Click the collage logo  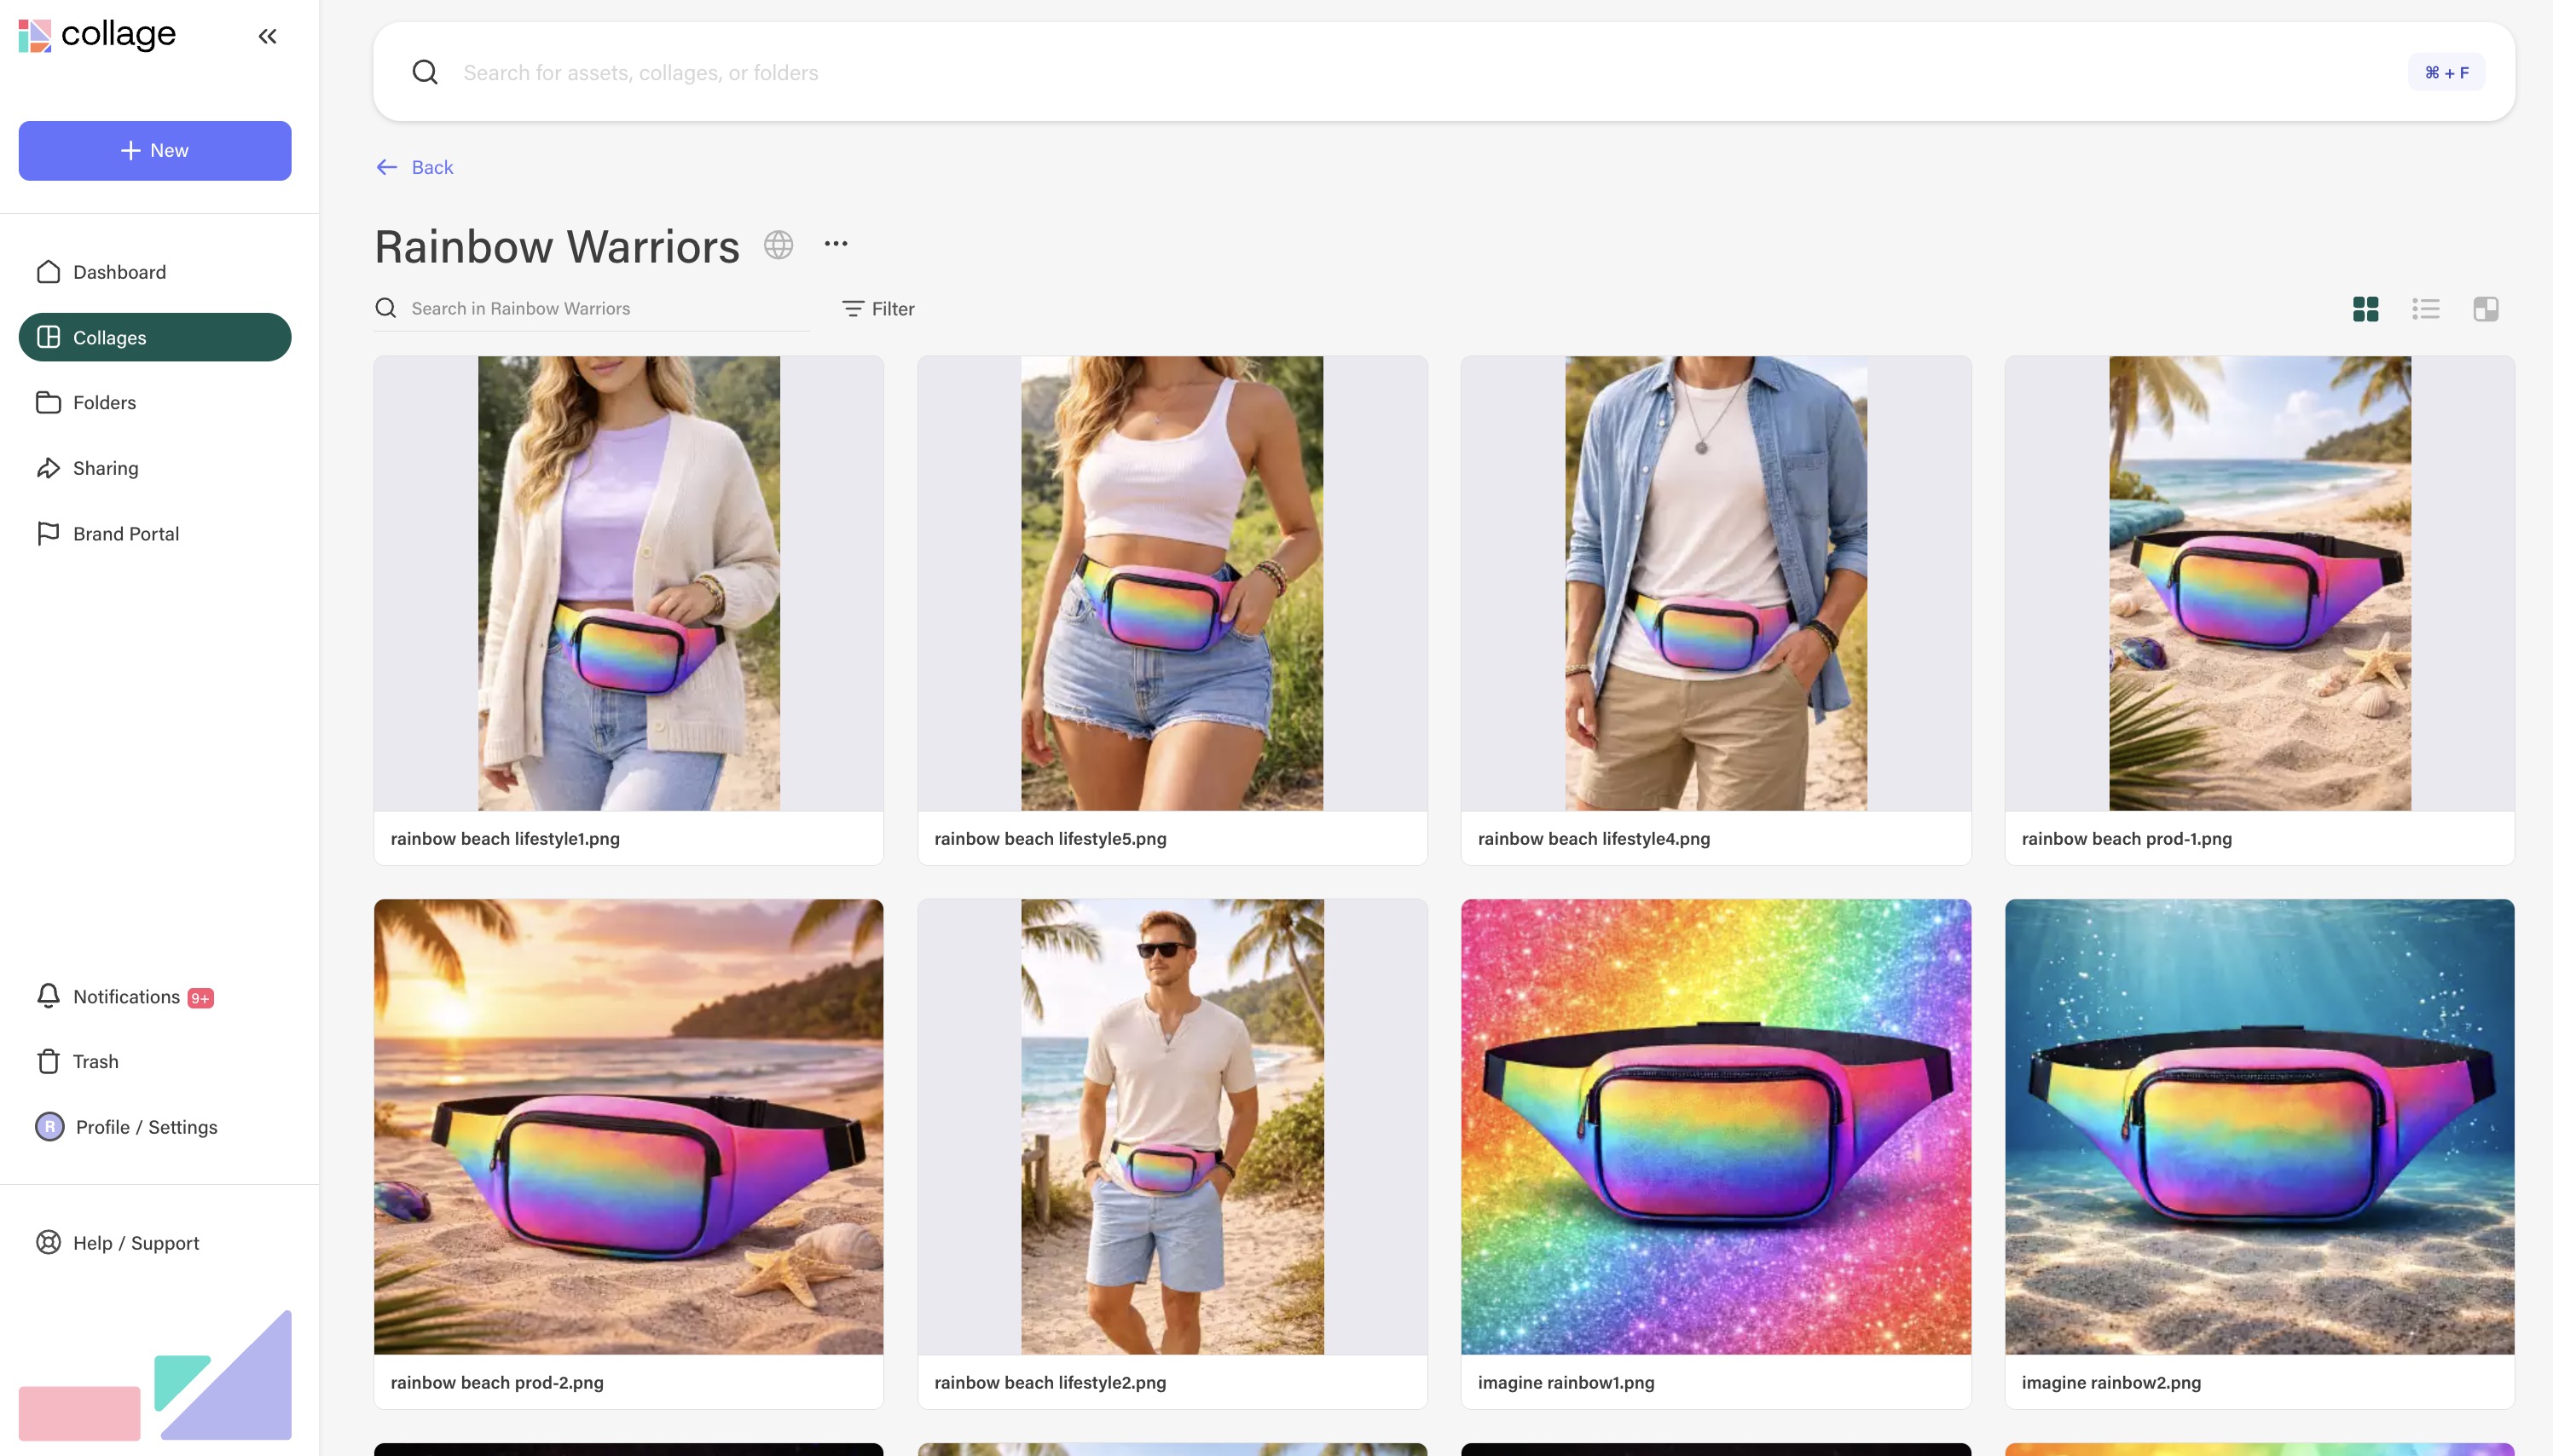[97, 35]
